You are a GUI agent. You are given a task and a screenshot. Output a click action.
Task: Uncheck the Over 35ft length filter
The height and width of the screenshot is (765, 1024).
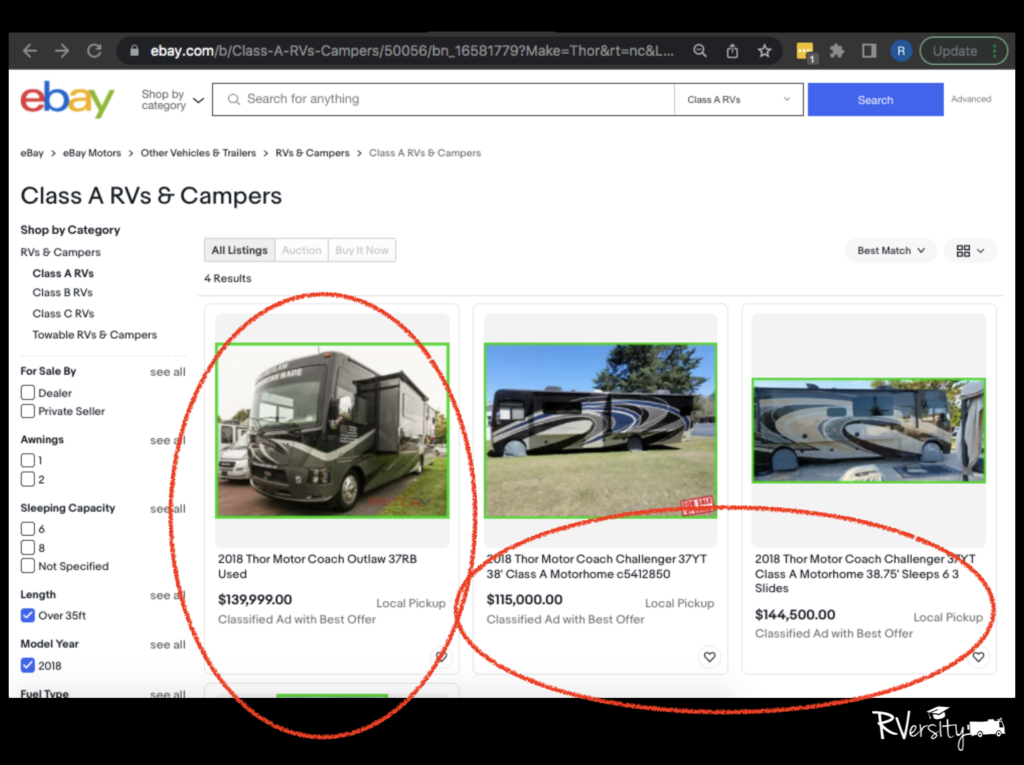coord(28,616)
